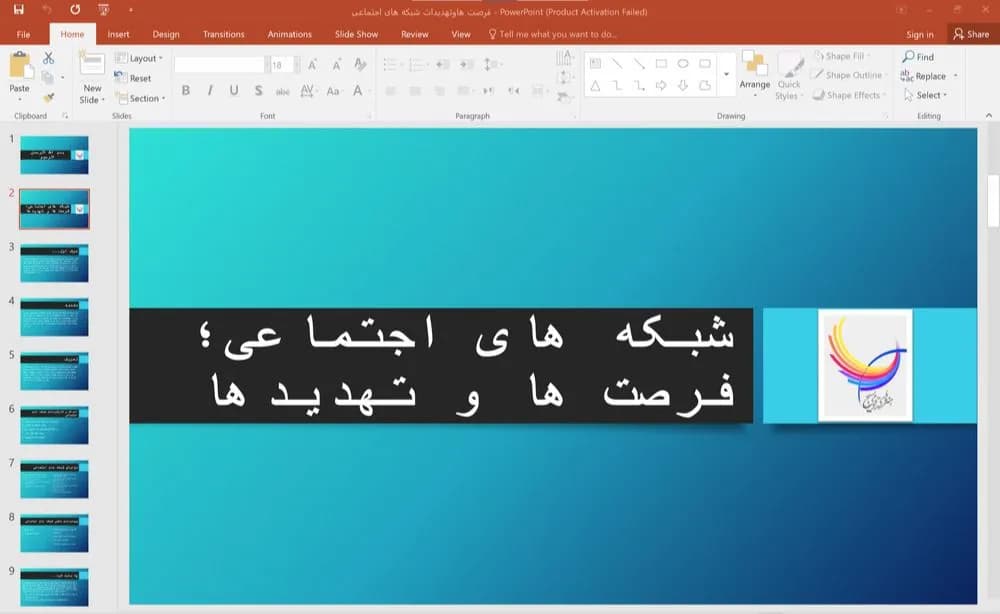The image size is (1000, 614).
Task: Clear all formatting icon
Action: tap(360, 64)
